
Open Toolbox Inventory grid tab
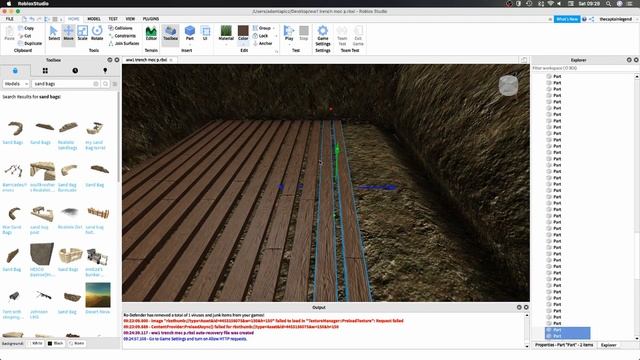[x=45, y=71]
